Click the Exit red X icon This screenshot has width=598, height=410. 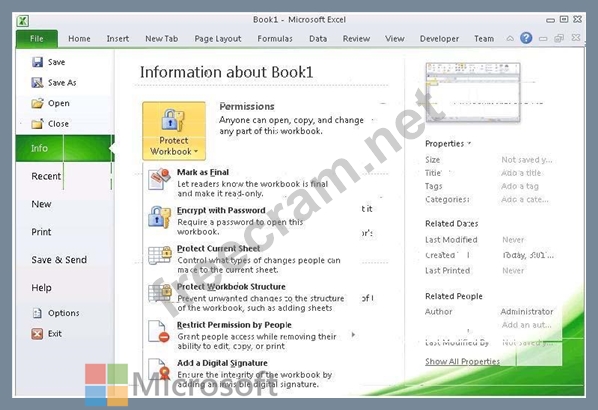[37, 334]
